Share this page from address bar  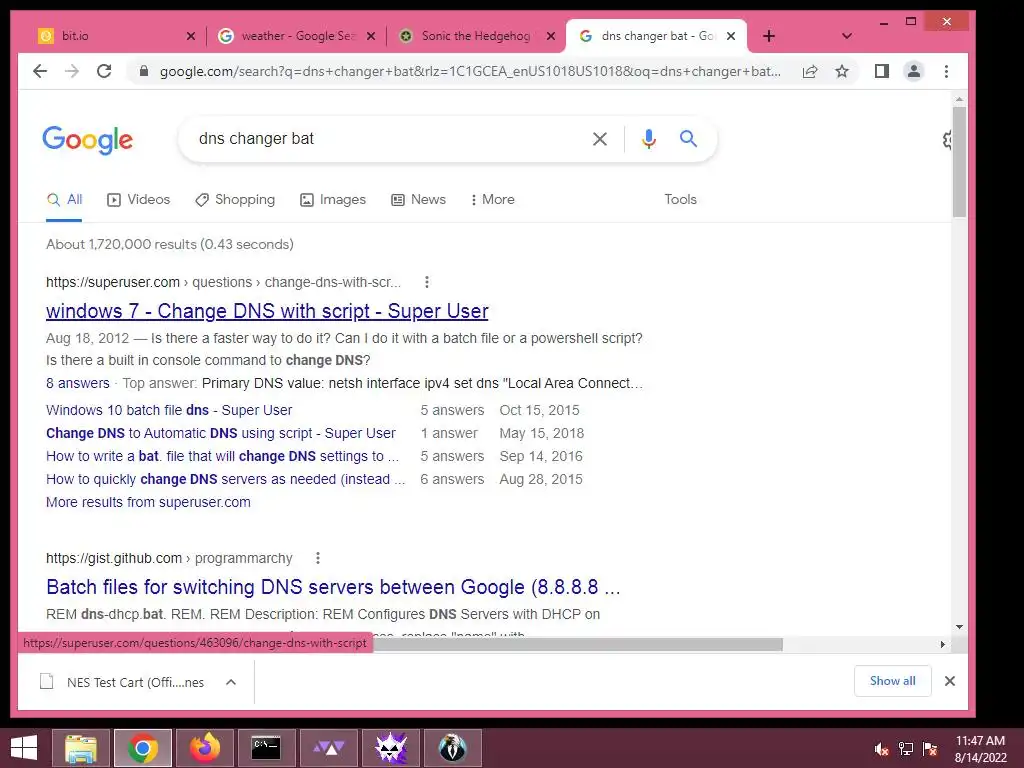(x=810, y=71)
